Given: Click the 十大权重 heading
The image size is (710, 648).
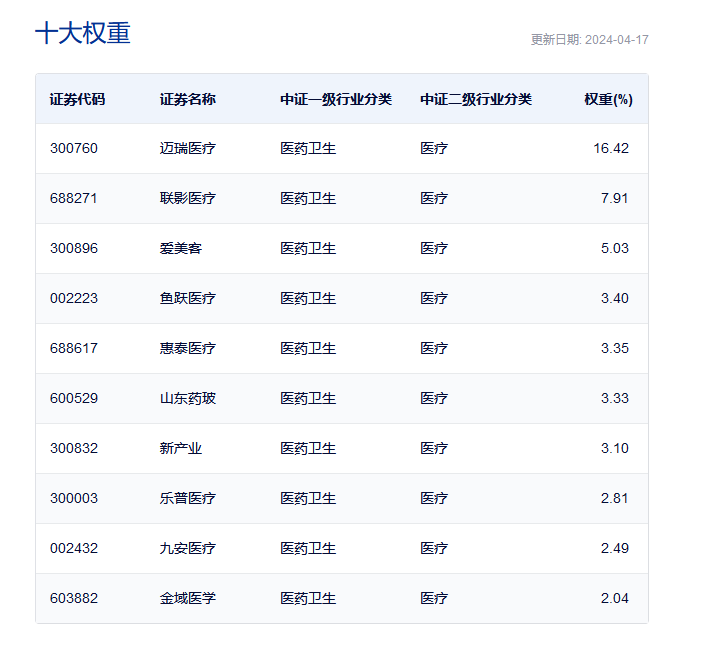Looking at the screenshot, I should pyautogui.click(x=83, y=34).
